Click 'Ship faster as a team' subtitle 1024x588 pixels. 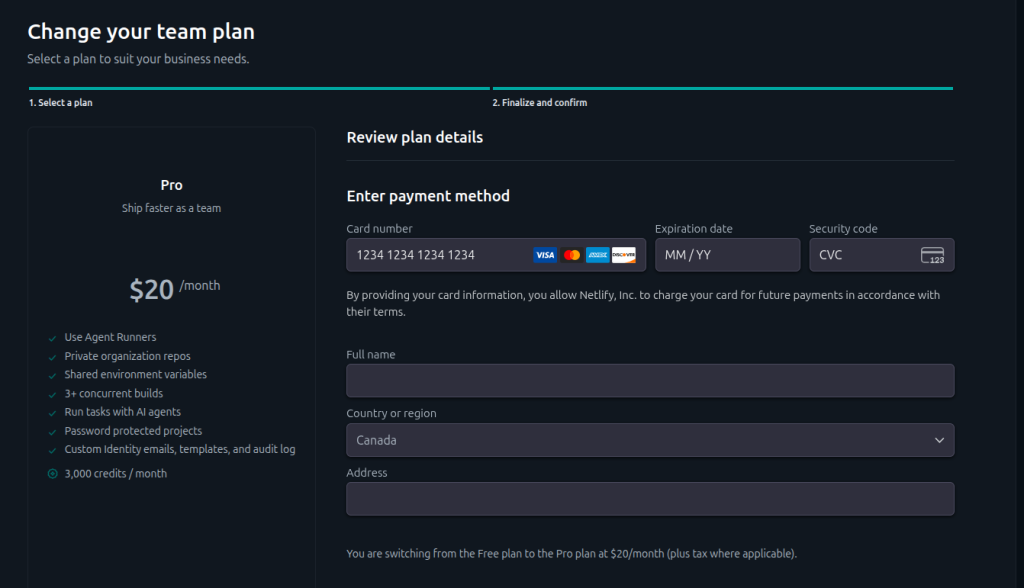coord(171,208)
